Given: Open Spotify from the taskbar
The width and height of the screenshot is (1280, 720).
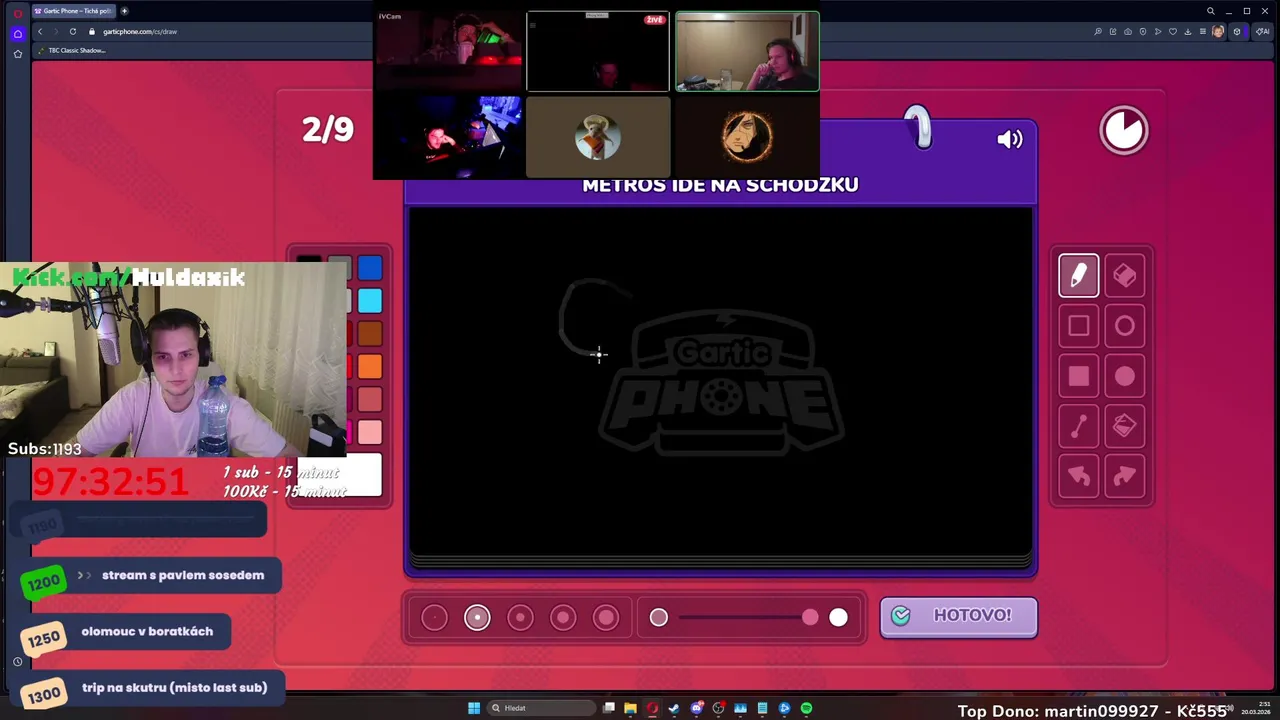Looking at the screenshot, I should pyautogui.click(x=806, y=708).
